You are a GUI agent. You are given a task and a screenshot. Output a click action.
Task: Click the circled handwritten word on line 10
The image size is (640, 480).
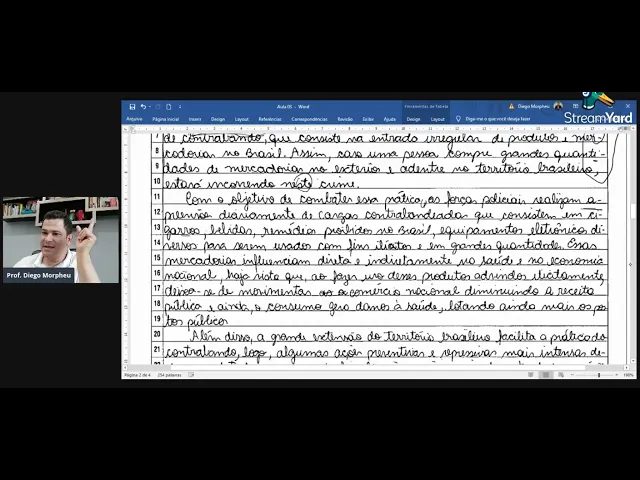point(304,183)
